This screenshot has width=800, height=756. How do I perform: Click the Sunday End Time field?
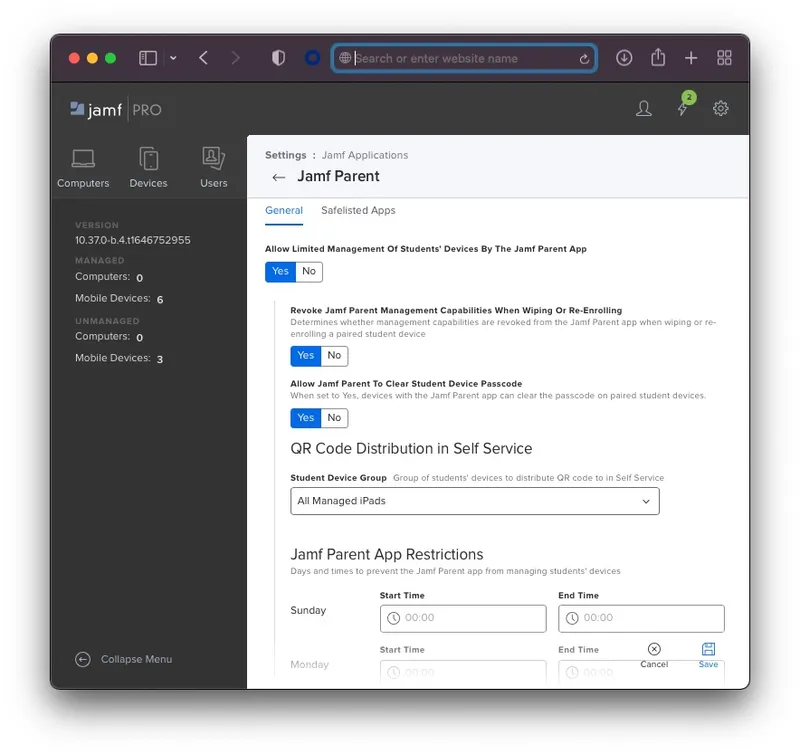[x=641, y=618]
